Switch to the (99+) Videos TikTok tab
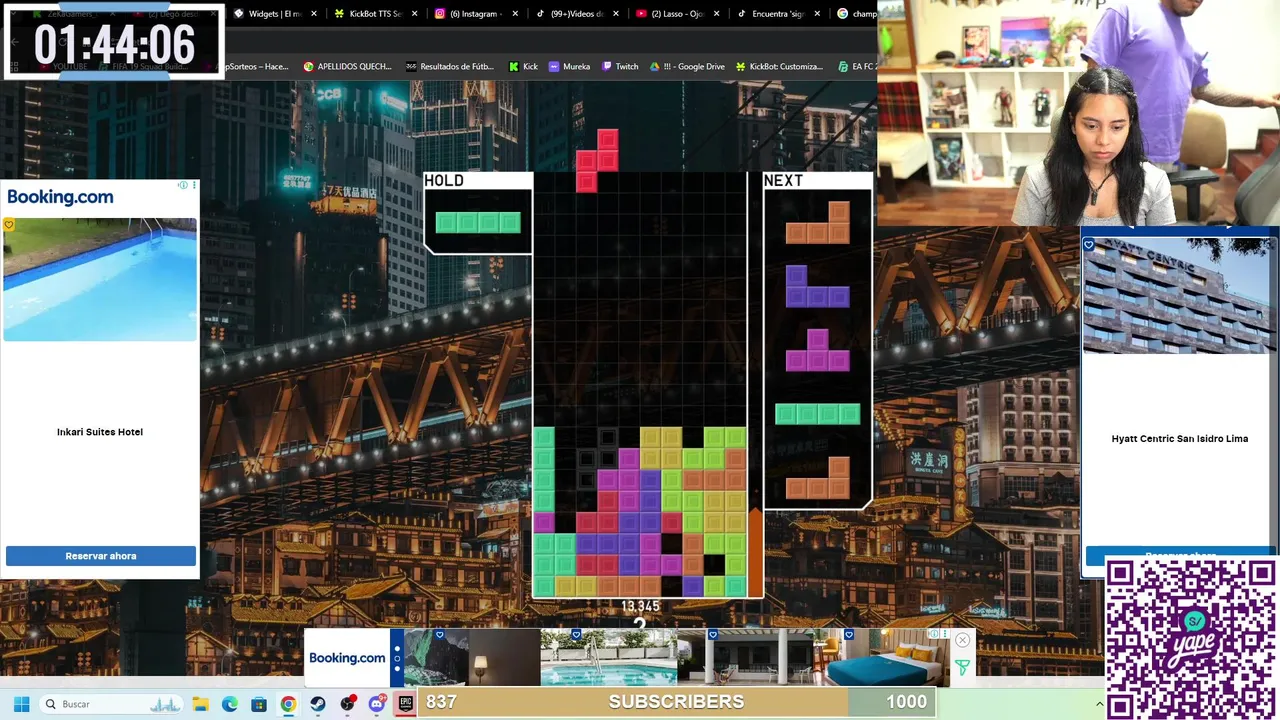The height and width of the screenshot is (720, 1280). point(576,14)
